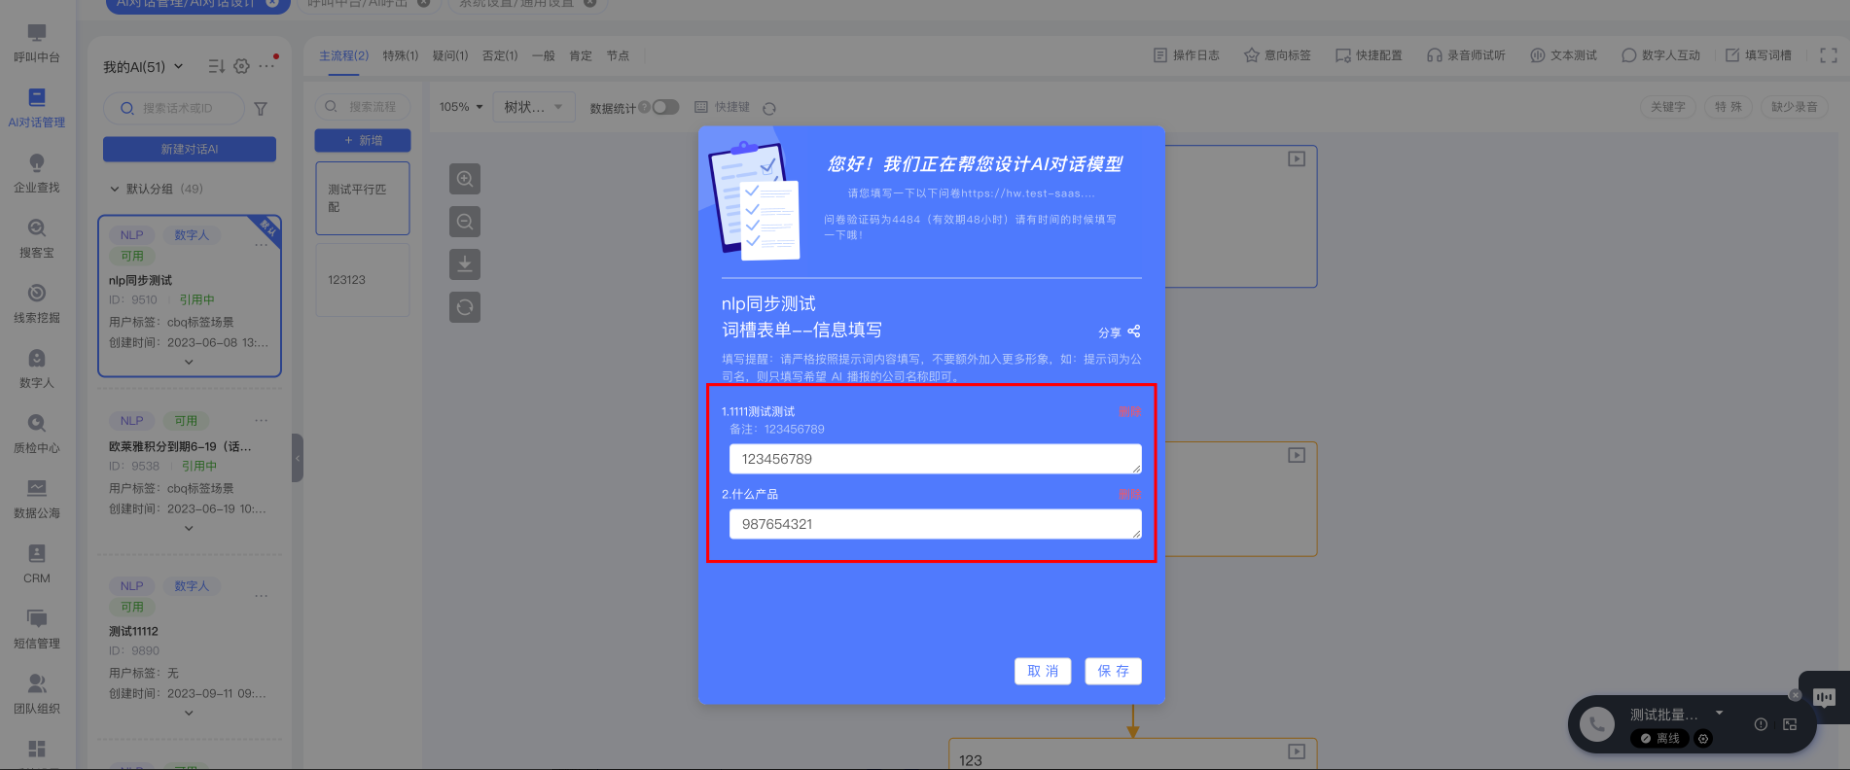Switch to the 特殊(1) tab

pos(400,56)
